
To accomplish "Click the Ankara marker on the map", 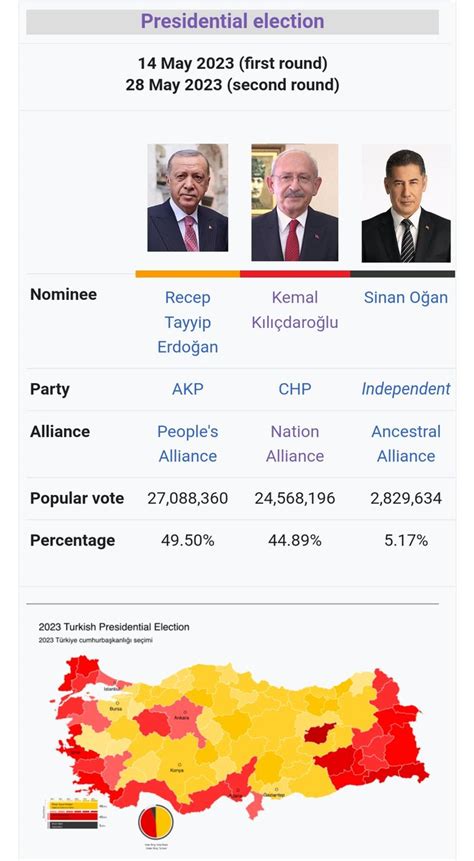I will pos(181,713).
